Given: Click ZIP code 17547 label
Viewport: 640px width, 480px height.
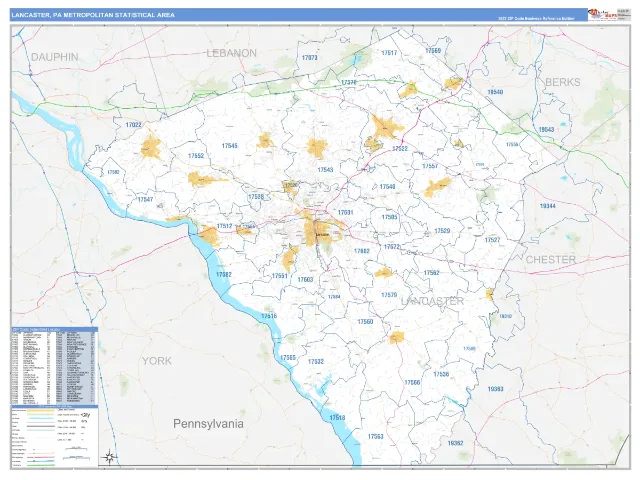Looking at the screenshot, I should coord(145,200).
